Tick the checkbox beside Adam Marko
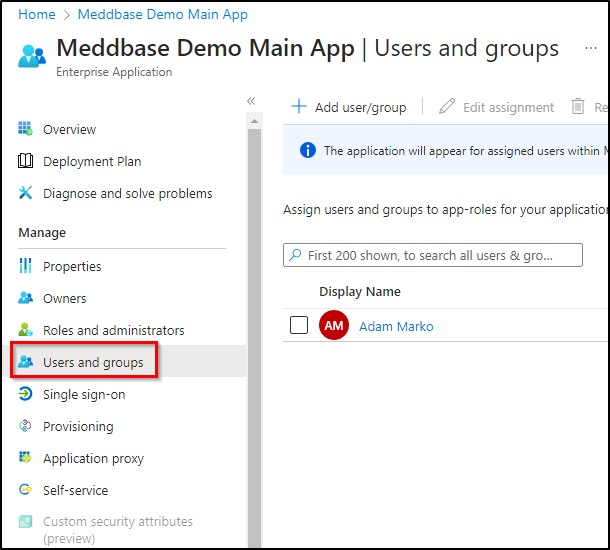The image size is (610, 550). [299, 325]
